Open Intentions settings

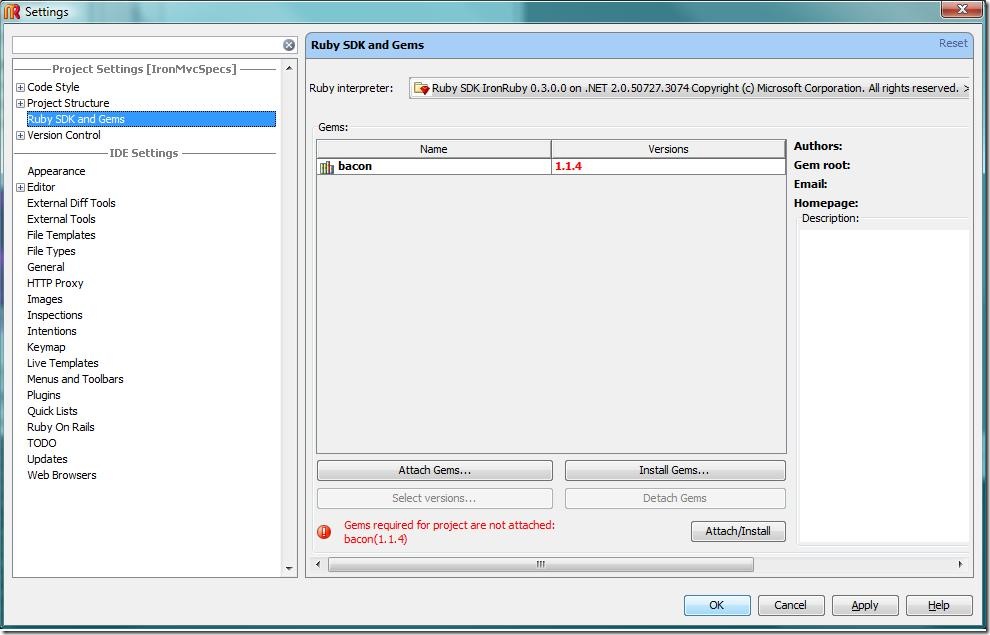point(52,331)
